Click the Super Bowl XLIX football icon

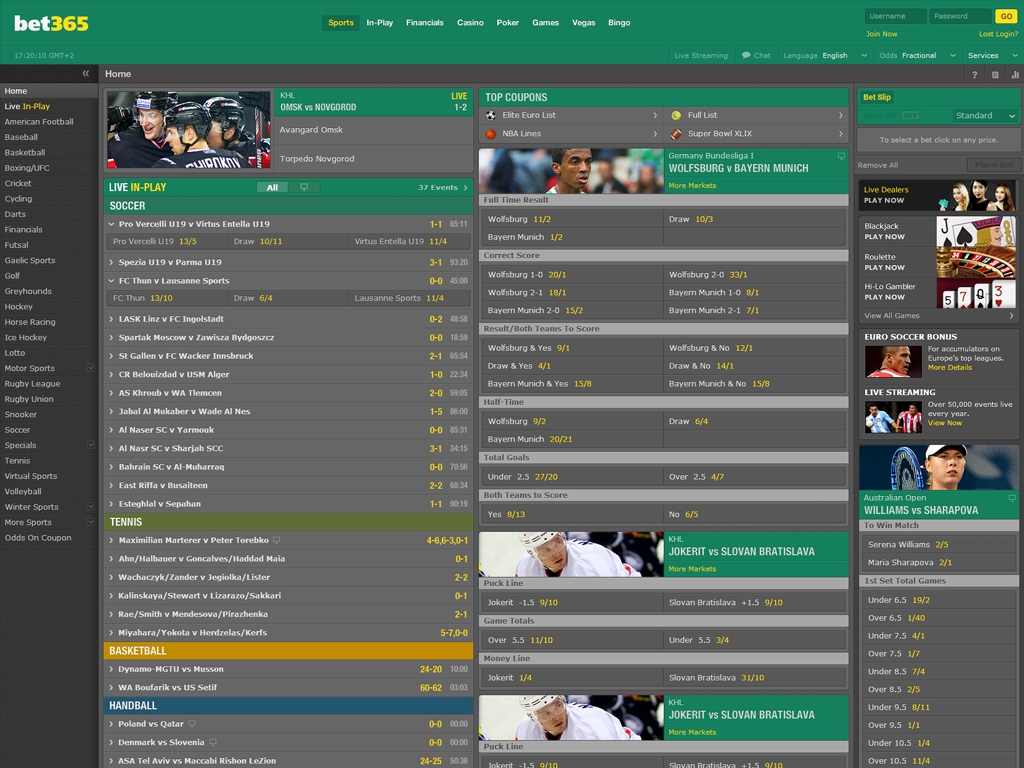click(676, 134)
